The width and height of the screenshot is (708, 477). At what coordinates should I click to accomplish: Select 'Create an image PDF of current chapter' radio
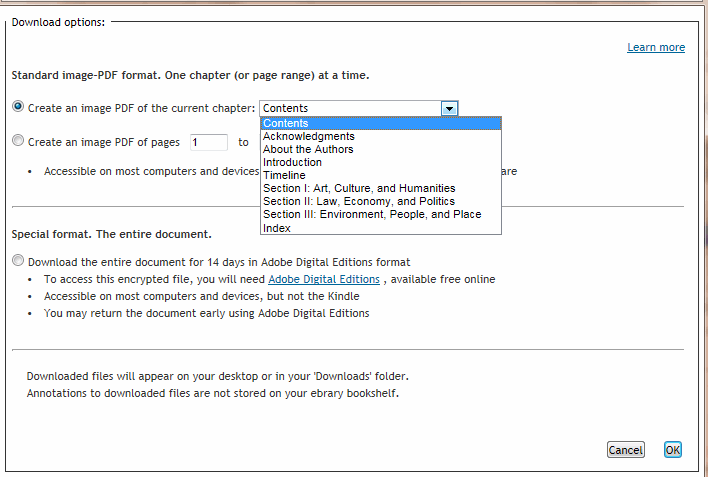[x=18, y=107]
